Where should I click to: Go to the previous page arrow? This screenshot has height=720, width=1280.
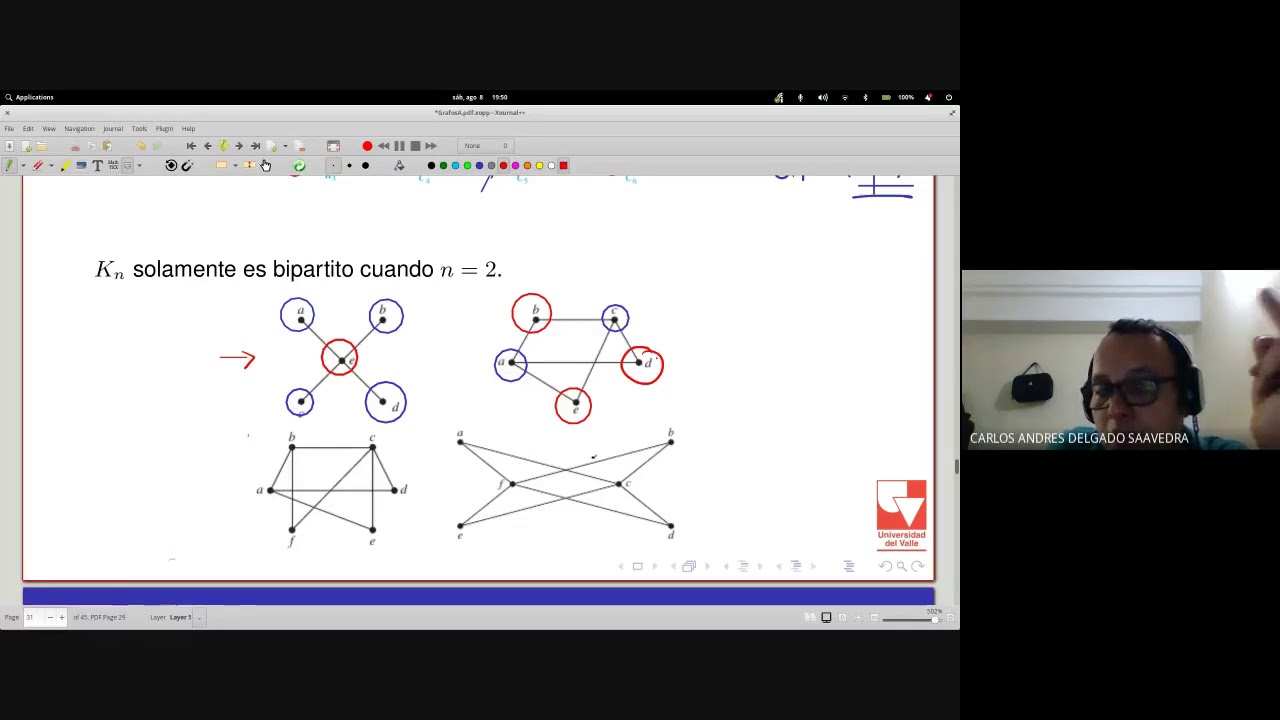pos(207,146)
